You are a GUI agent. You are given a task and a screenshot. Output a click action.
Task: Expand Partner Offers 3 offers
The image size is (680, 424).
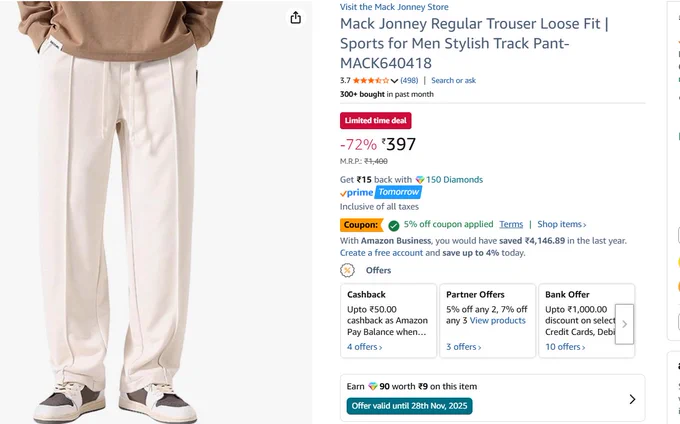(x=463, y=347)
